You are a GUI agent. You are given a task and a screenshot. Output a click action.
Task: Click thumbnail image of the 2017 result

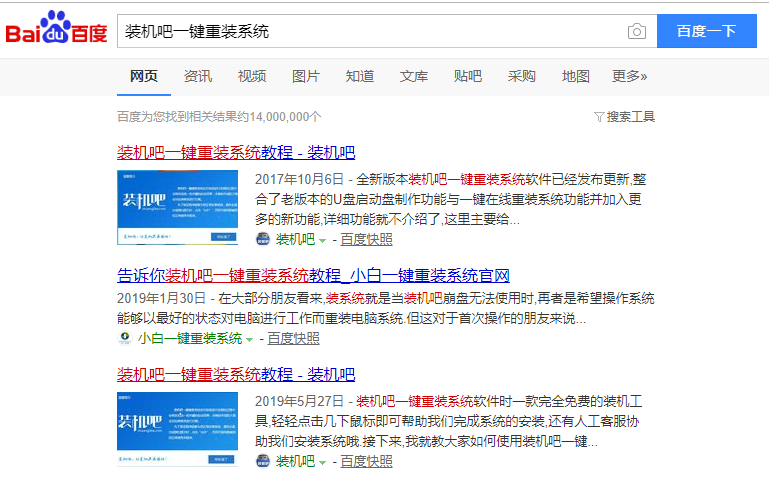(177, 207)
